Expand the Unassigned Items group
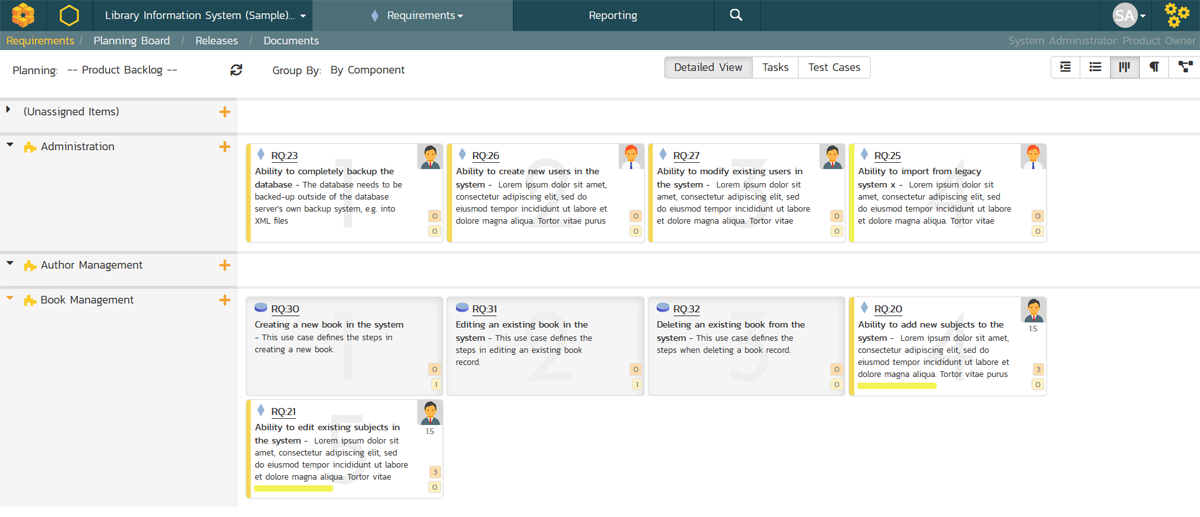Viewport: 1200px width, 517px height. (9, 111)
